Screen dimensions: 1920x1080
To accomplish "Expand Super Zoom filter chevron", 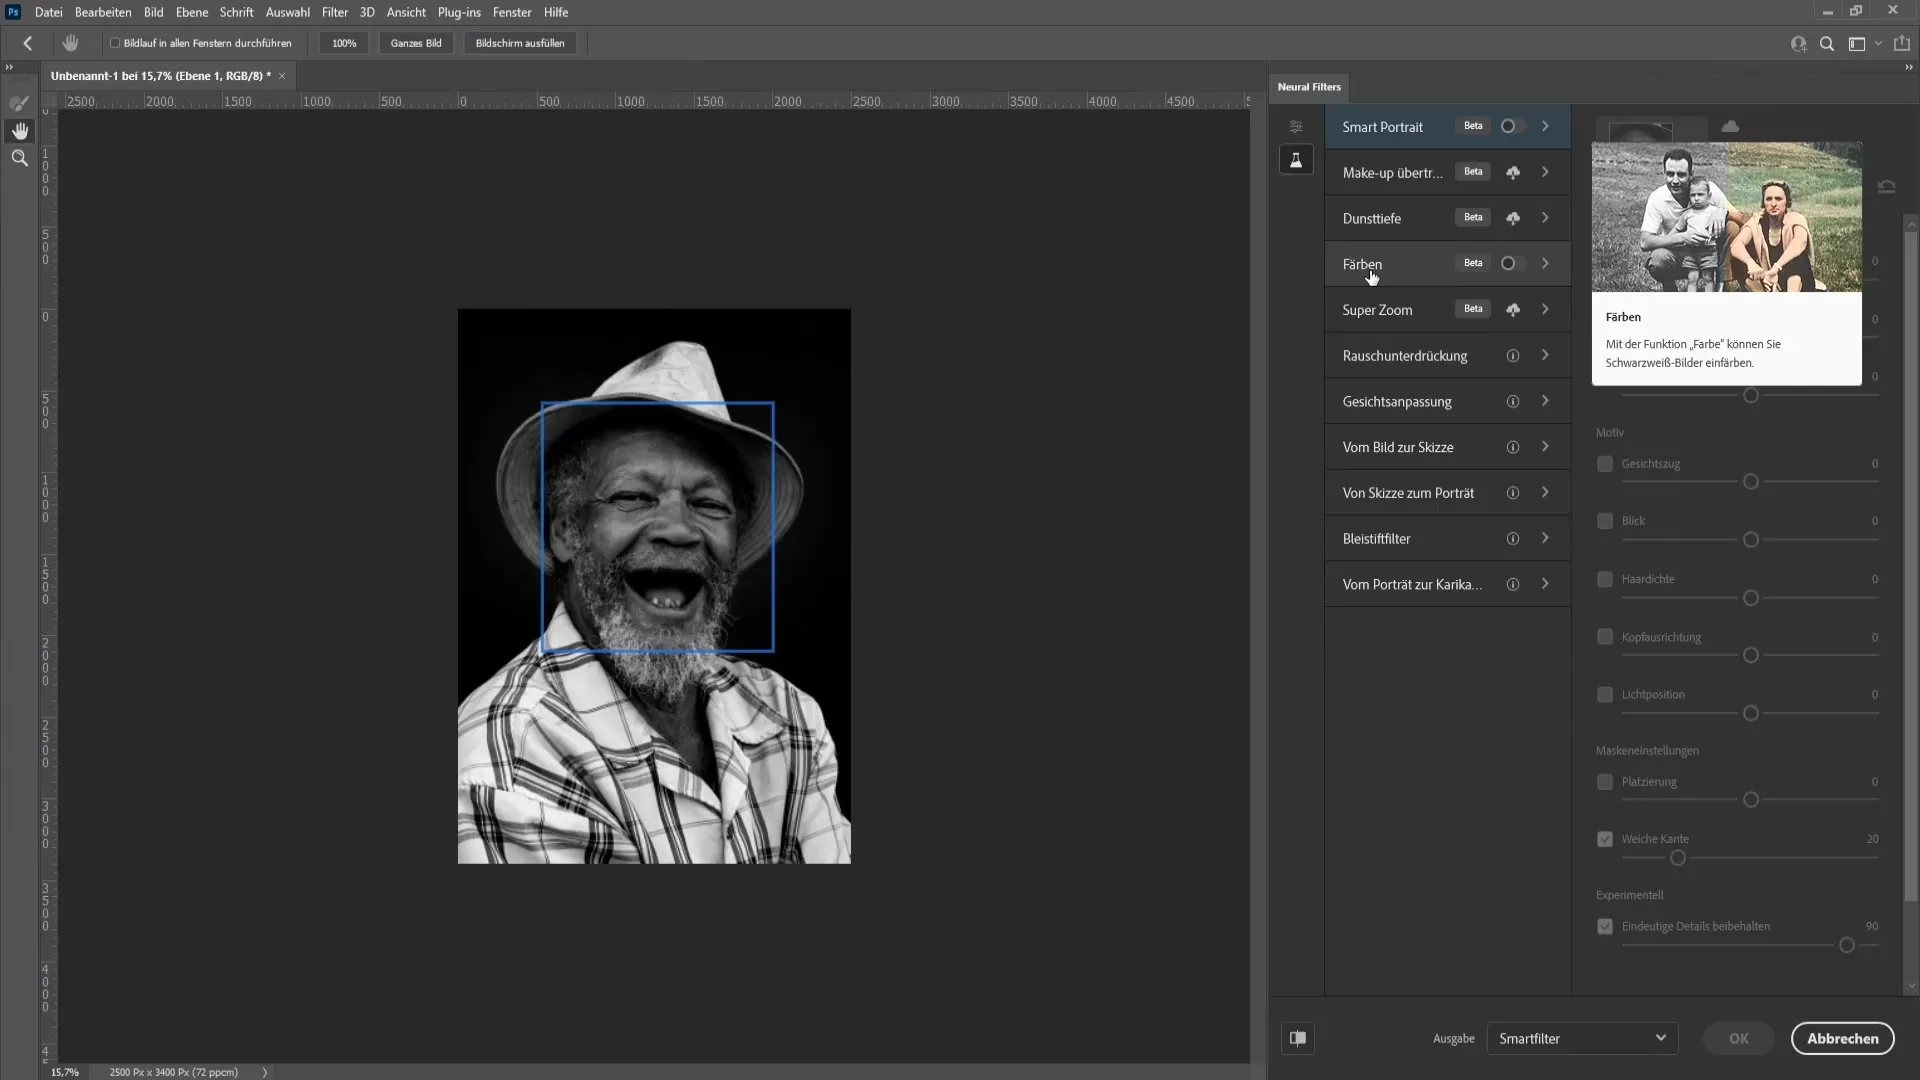I will (1546, 309).
